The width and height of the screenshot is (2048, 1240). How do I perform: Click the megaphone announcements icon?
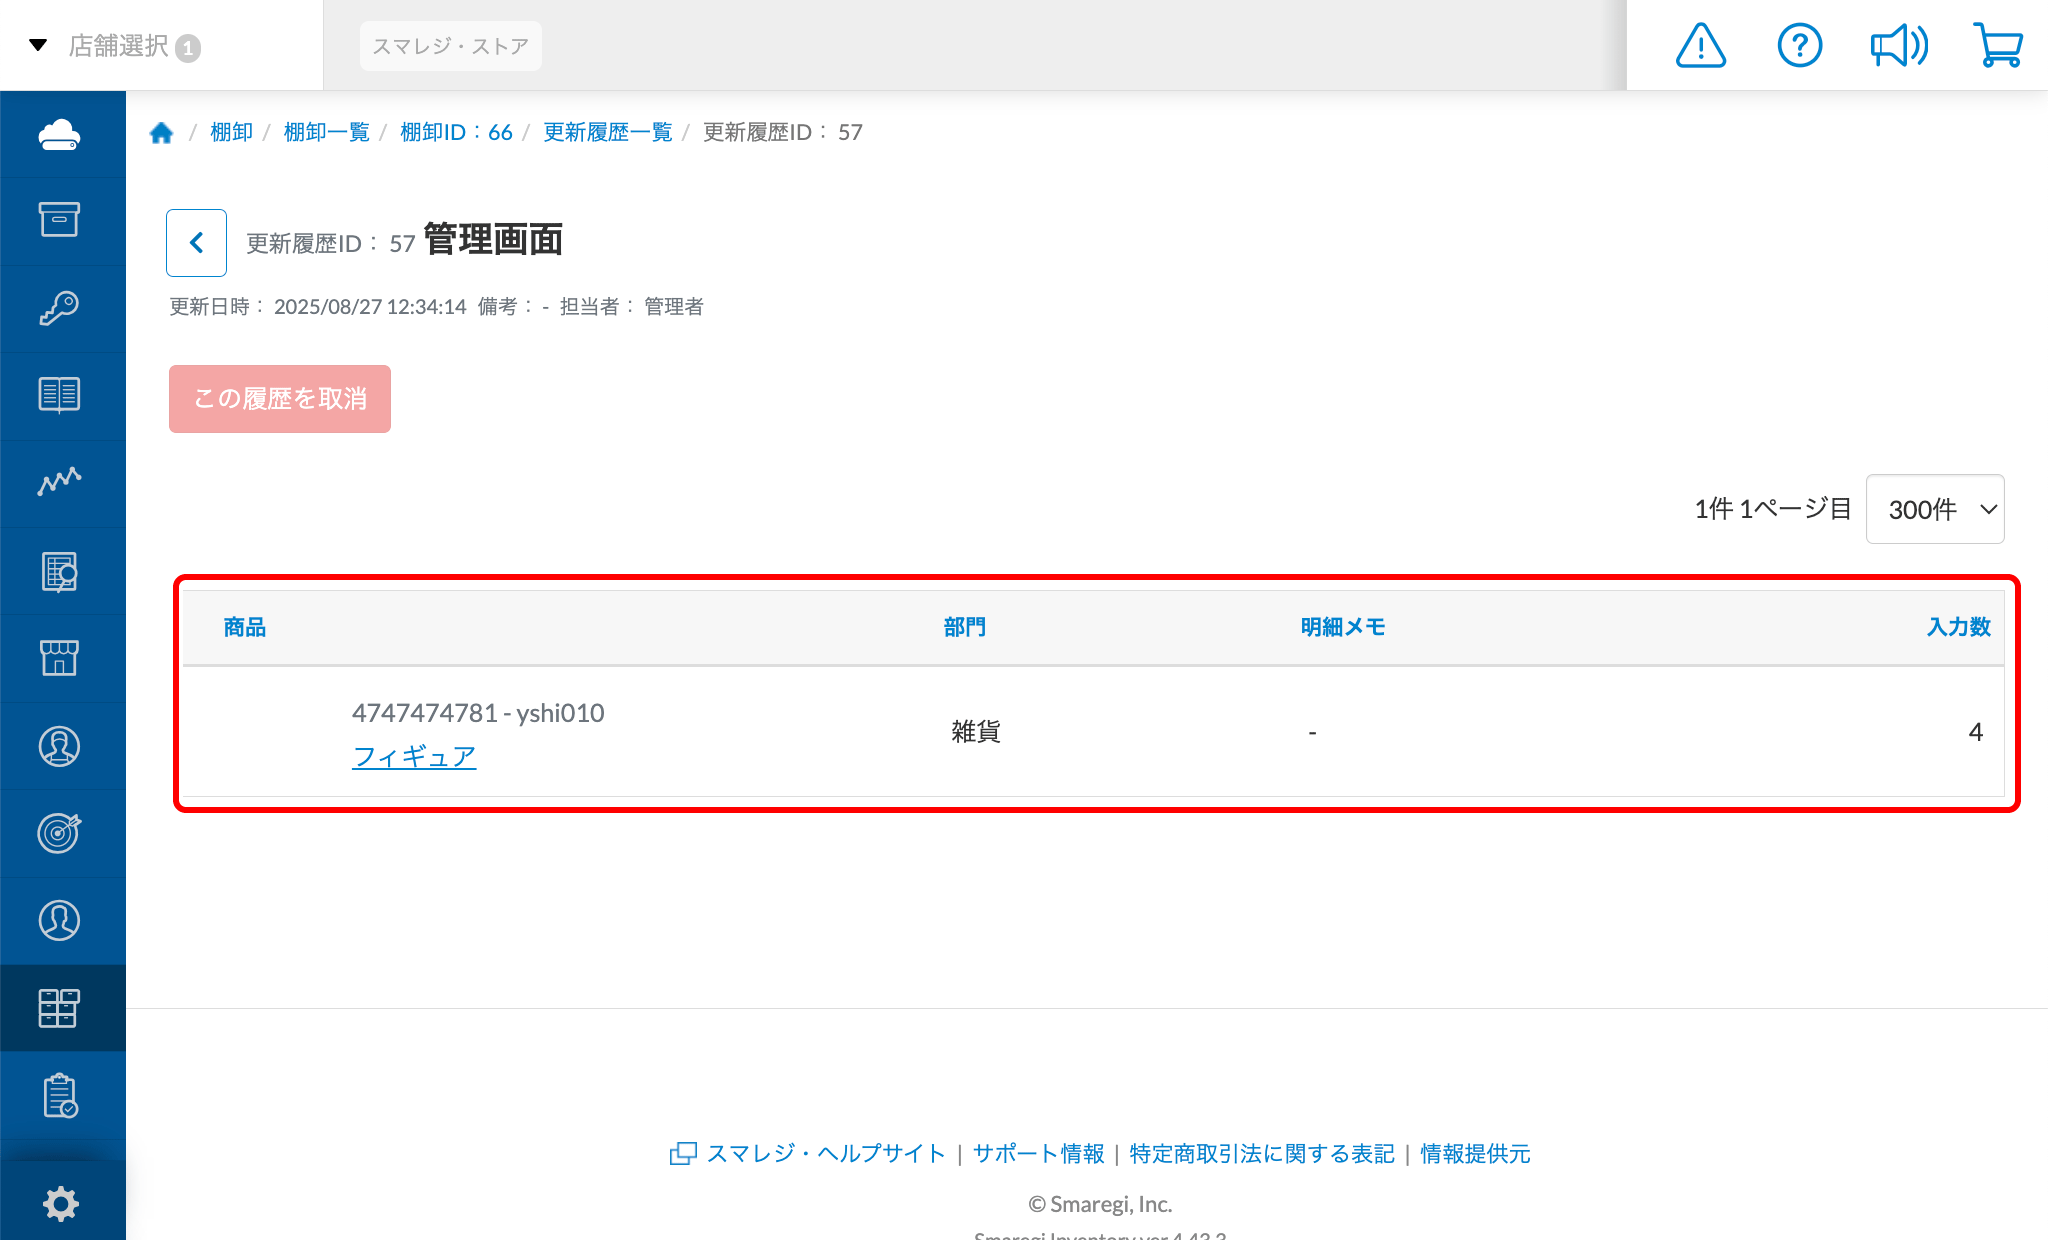click(x=1898, y=45)
